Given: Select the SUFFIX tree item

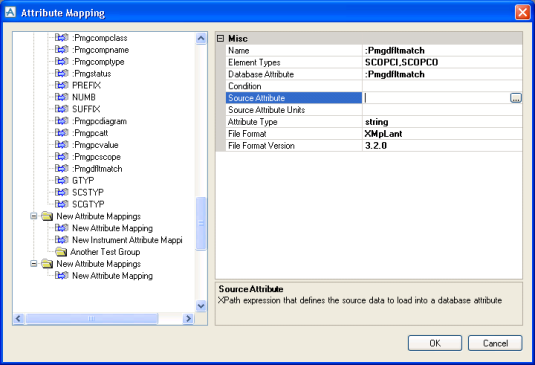Looking at the screenshot, I should pos(86,109).
